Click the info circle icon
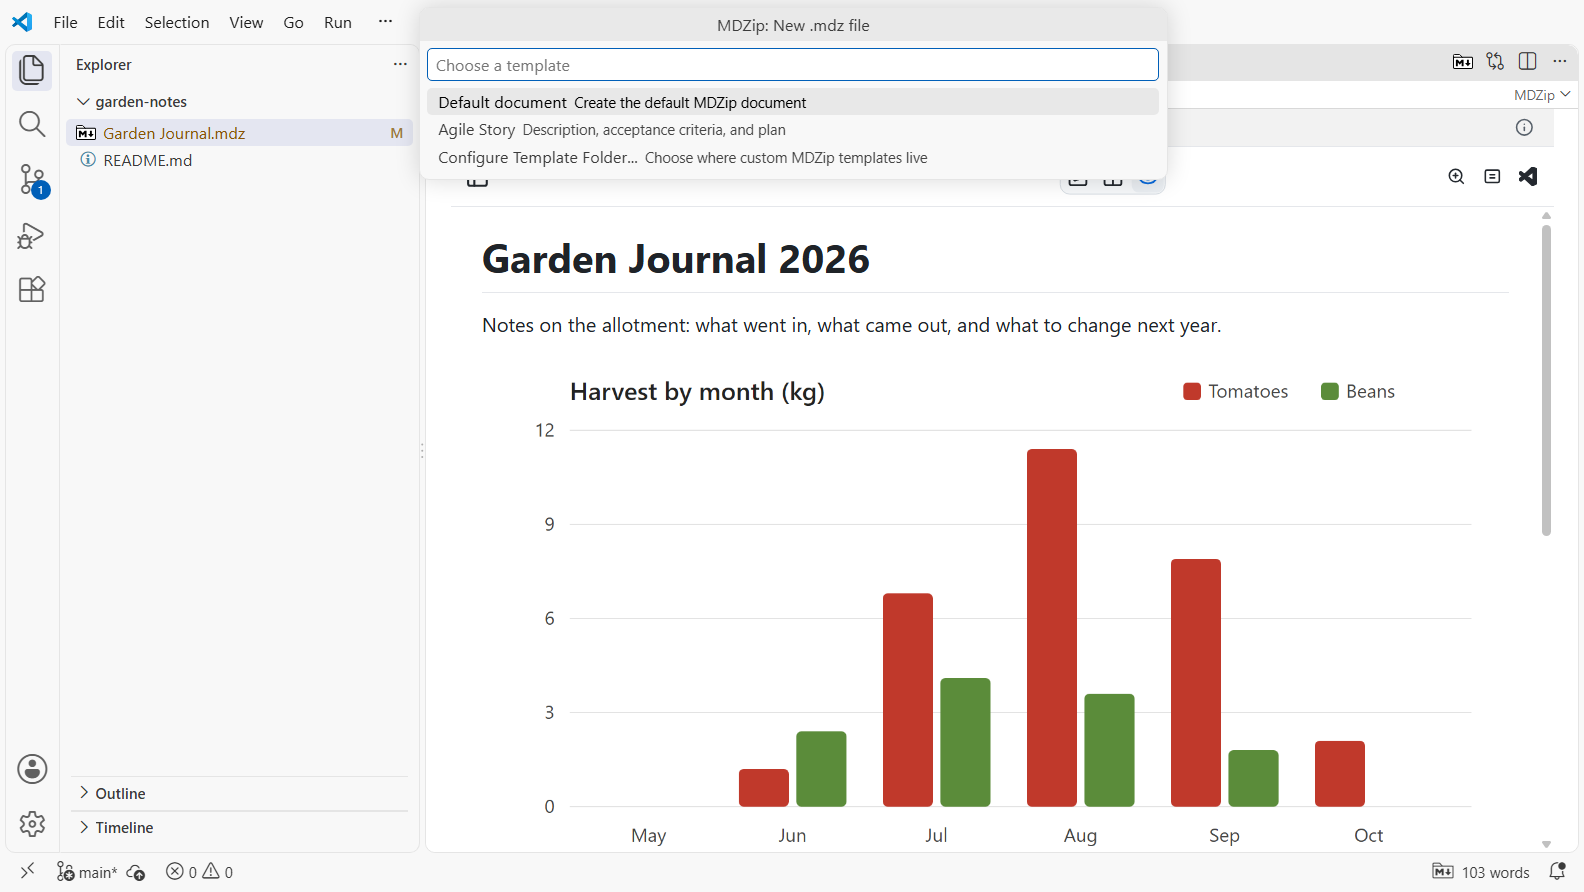Viewport: 1584px width, 892px height. coord(1524,127)
